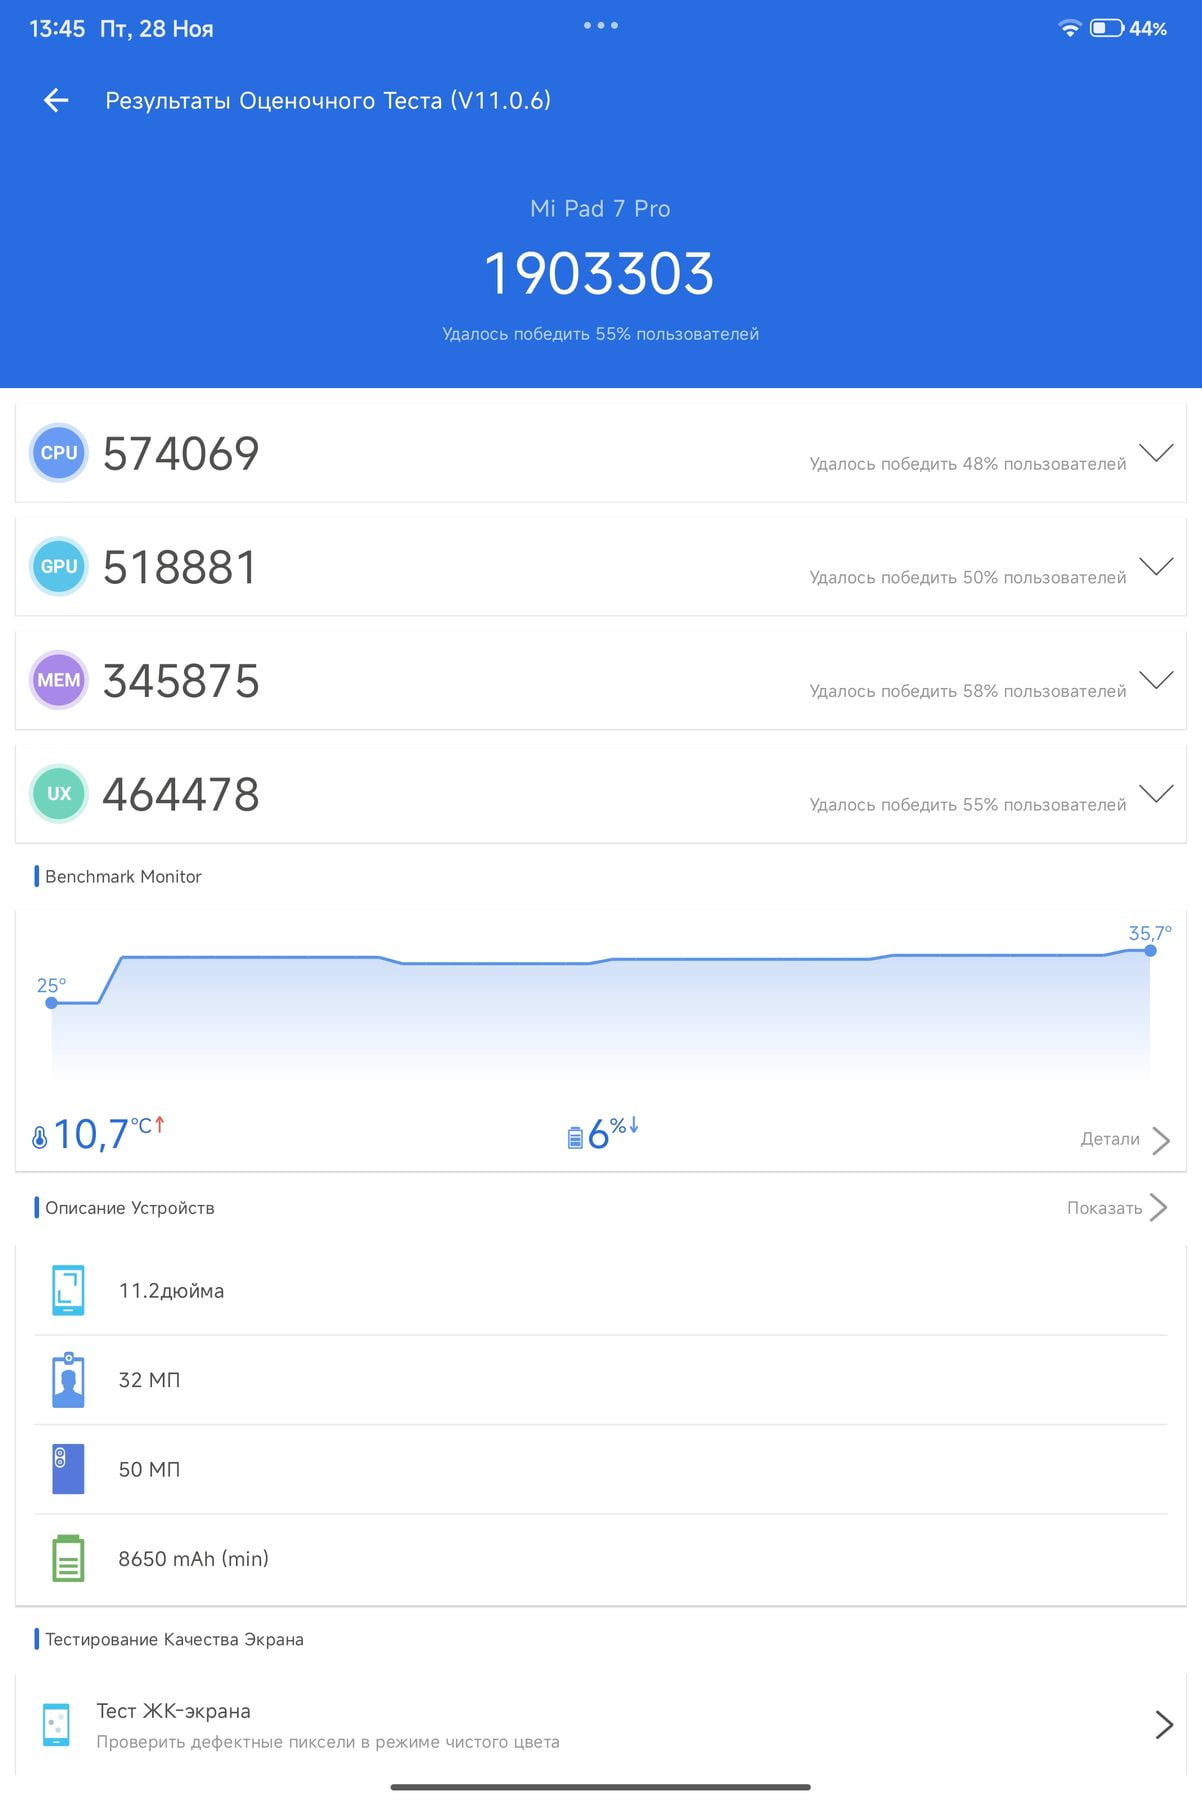Click the 10,7°C temperature rise value
The height and width of the screenshot is (1800, 1202).
pyautogui.click(x=108, y=1134)
